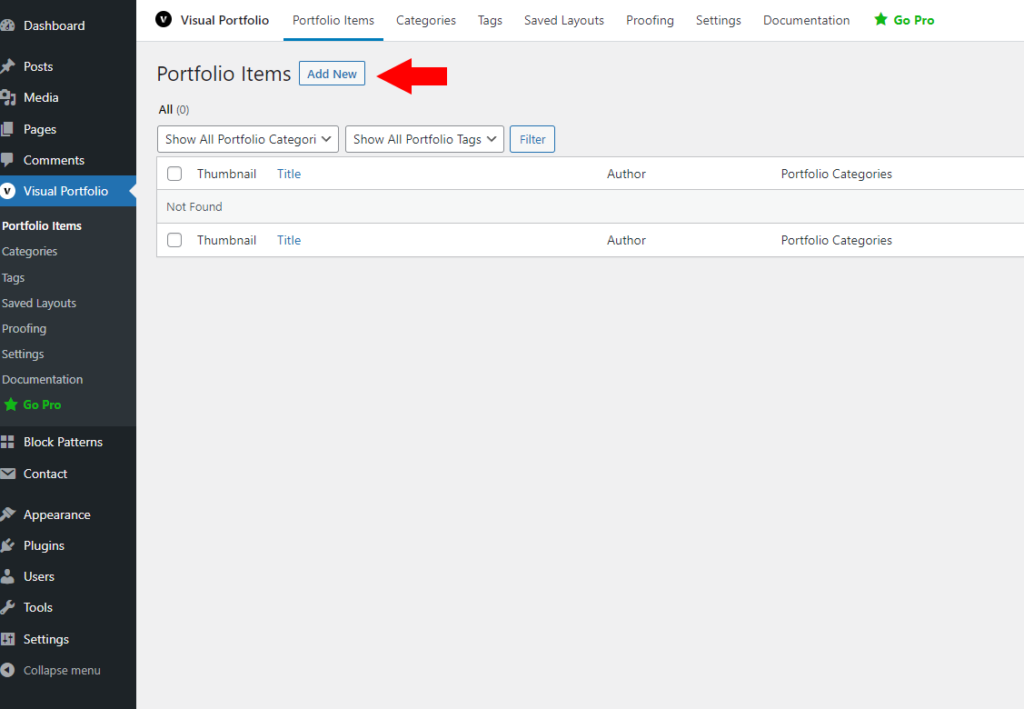Image resolution: width=1024 pixels, height=709 pixels.
Task: Click the Settings sliders icon in sidebar
Action: (7, 638)
